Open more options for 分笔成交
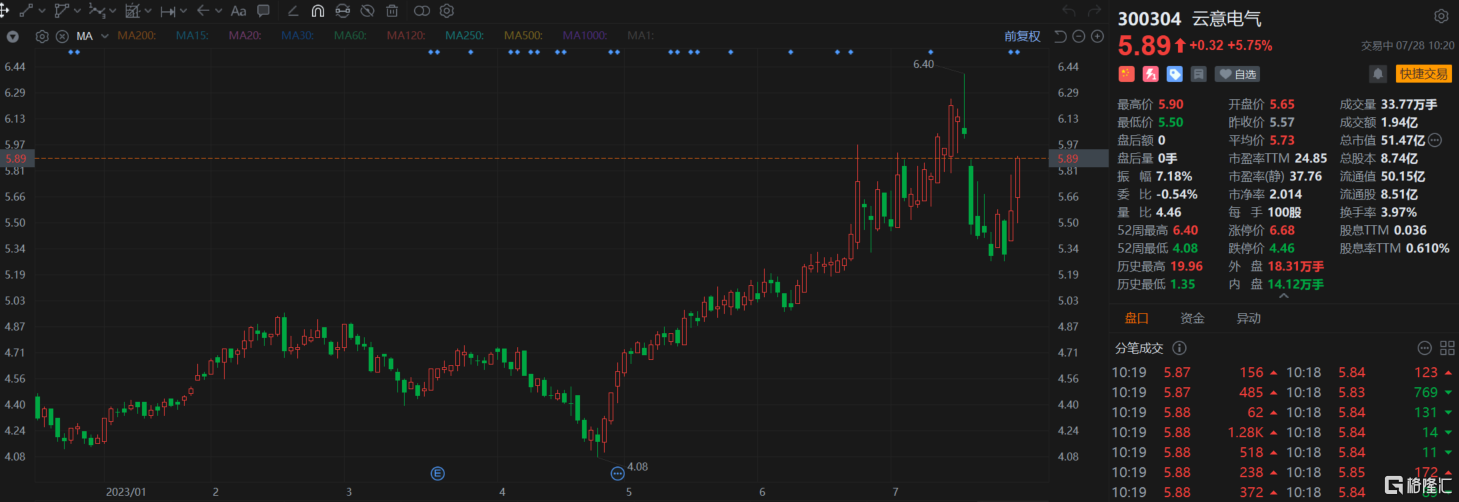1459x502 pixels. 1425,348
